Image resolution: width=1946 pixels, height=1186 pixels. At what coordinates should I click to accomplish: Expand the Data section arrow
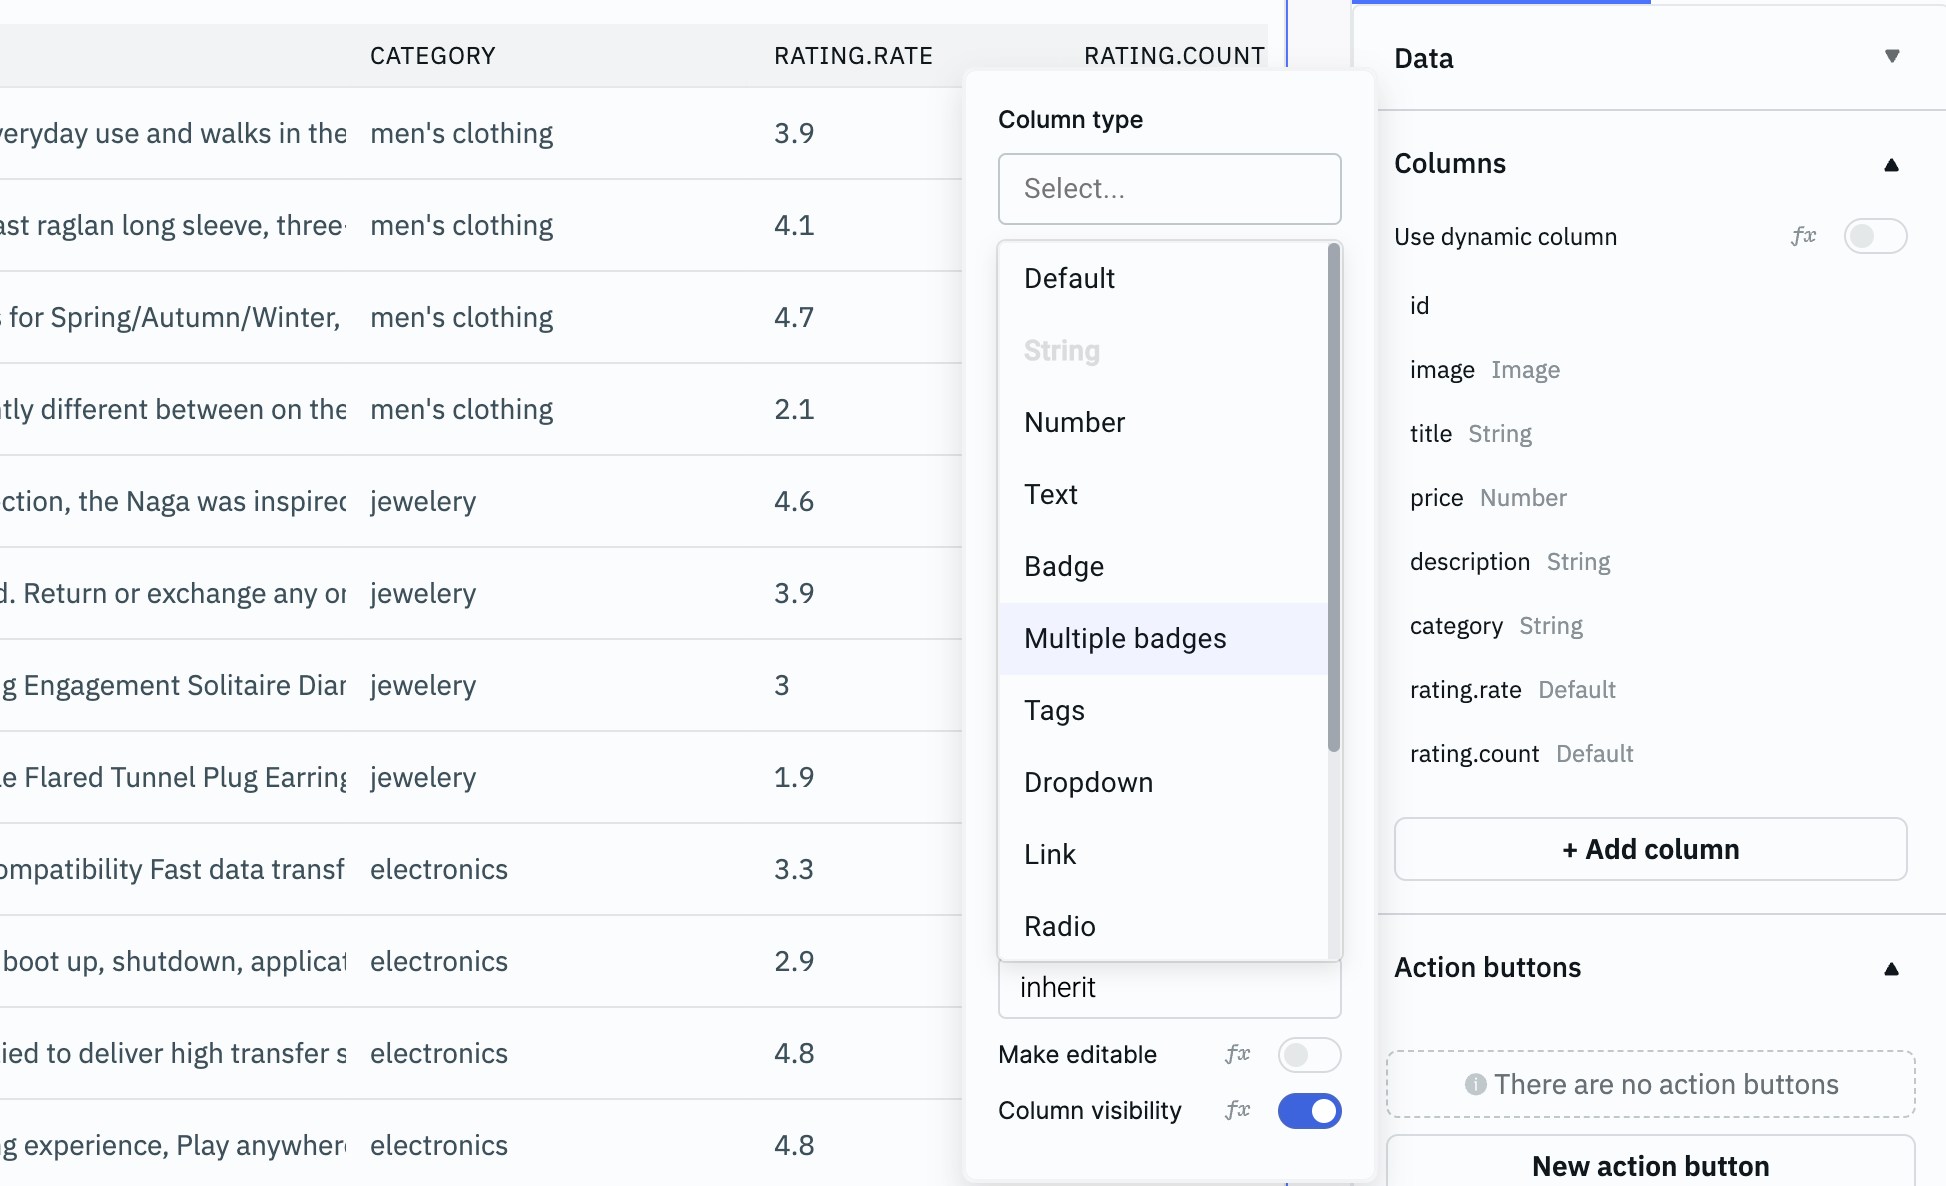pos(1891,57)
